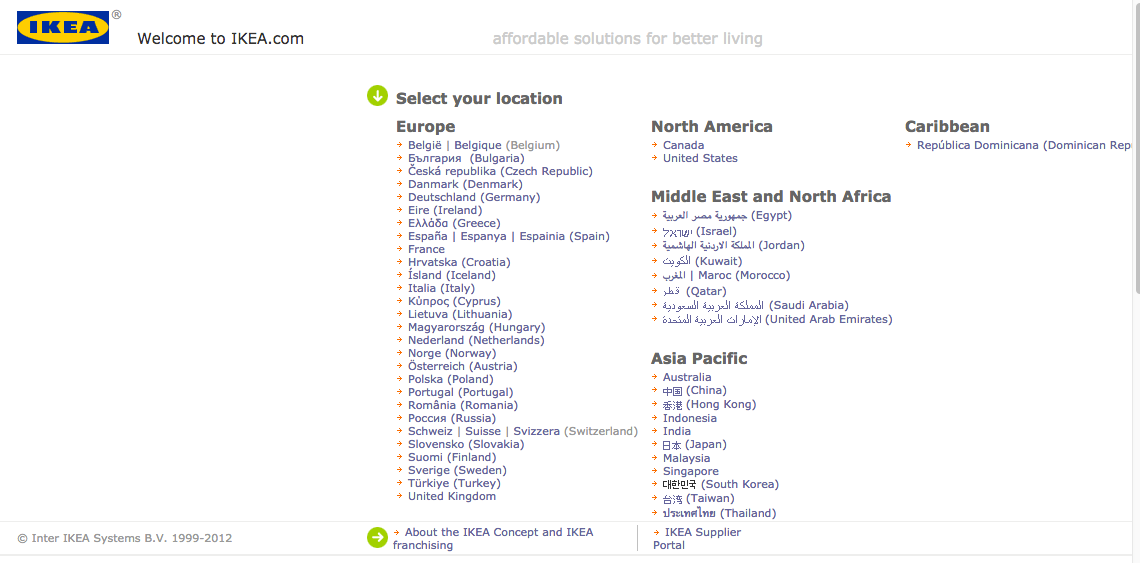
Task: Open the Belgique link for Belgium
Action: click(478, 145)
